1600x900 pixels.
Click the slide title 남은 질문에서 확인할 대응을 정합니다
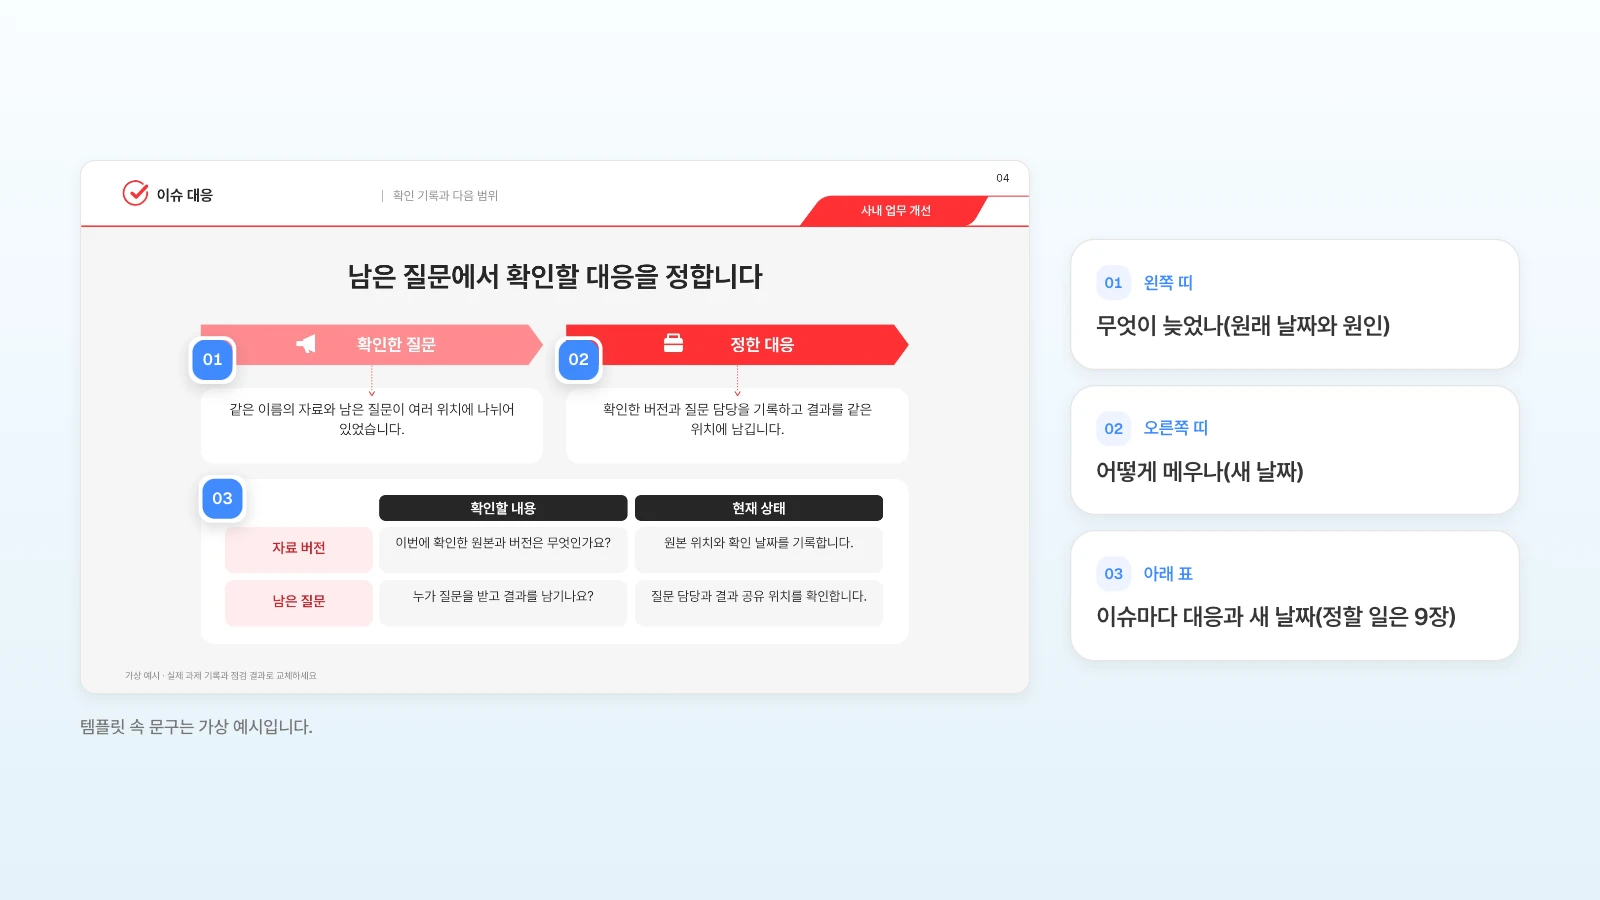(x=555, y=277)
